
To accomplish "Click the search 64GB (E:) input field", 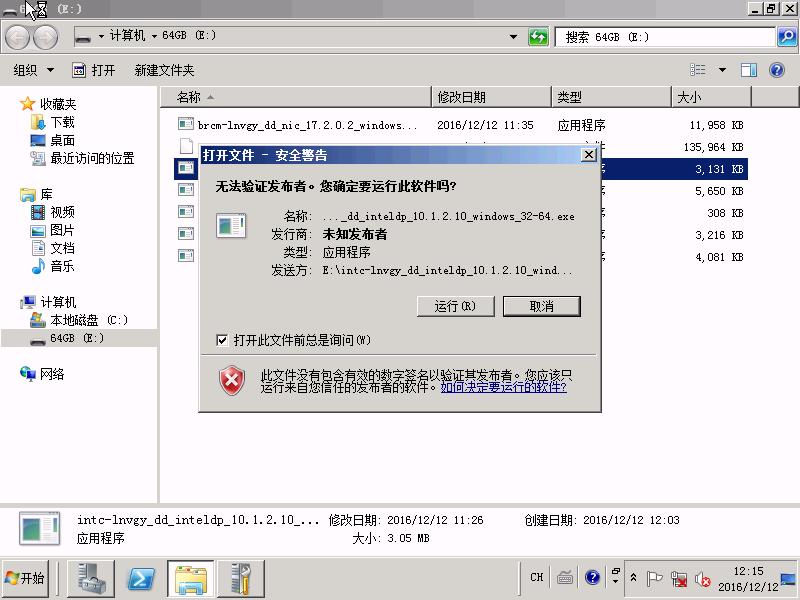I will 665,37.
